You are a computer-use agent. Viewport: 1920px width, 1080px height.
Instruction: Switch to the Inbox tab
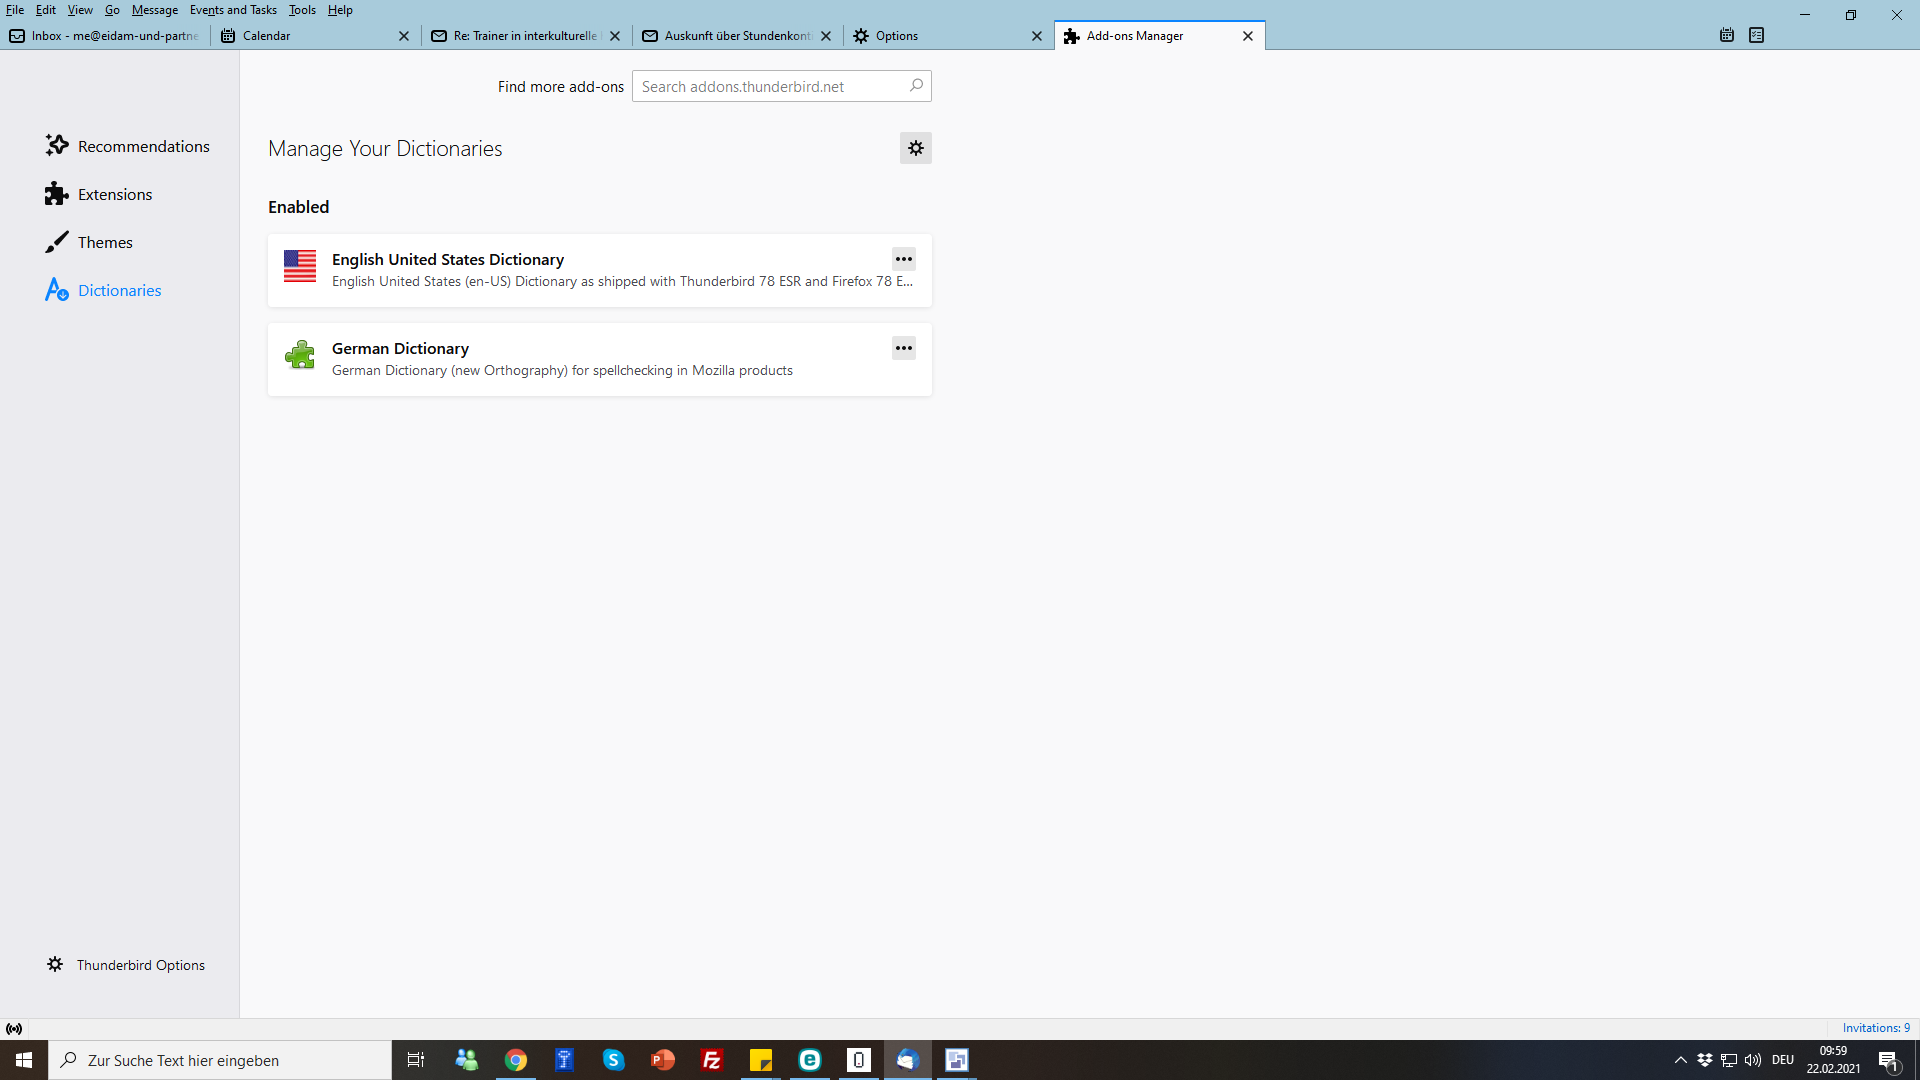tap(105, 35)
